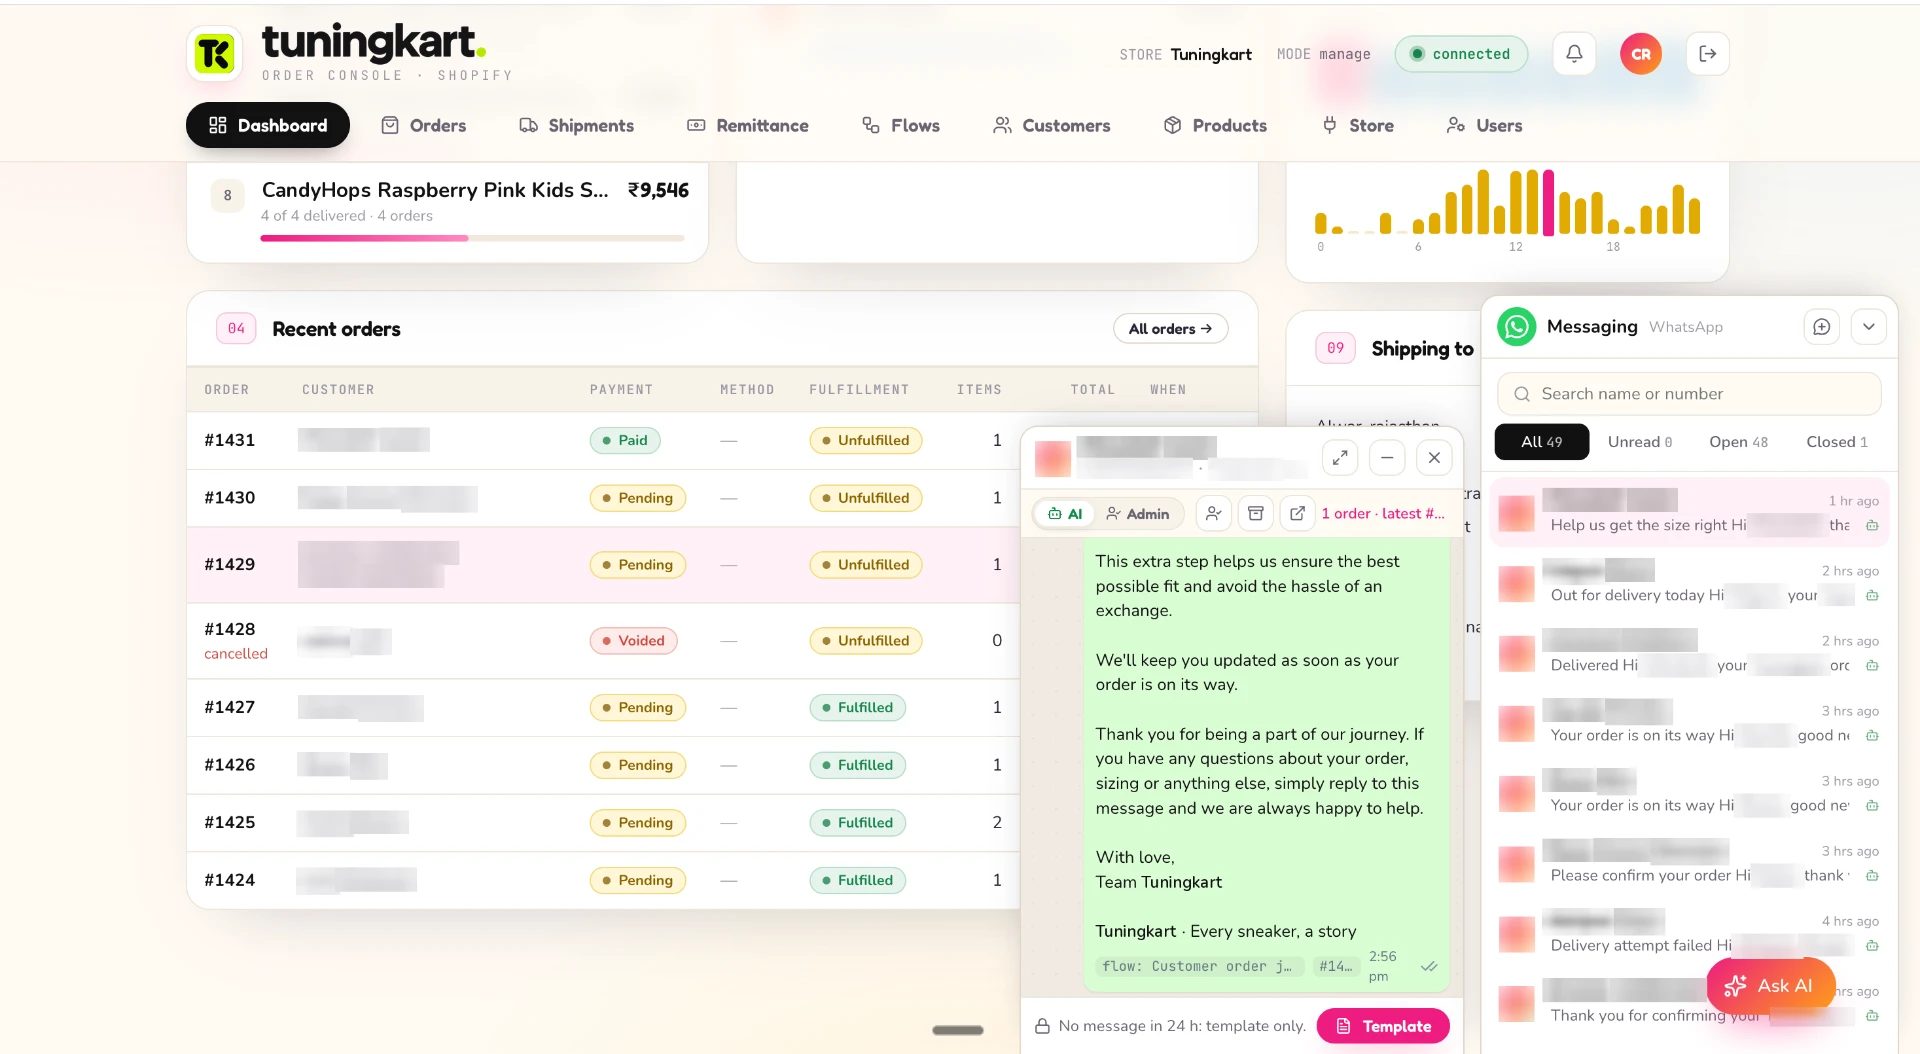Image resolution: width=1920 pixels, height=1054 pixels.
Task: Select order #1431 in Recent orders
Action: pyautogui.click(x=229, y=440)
